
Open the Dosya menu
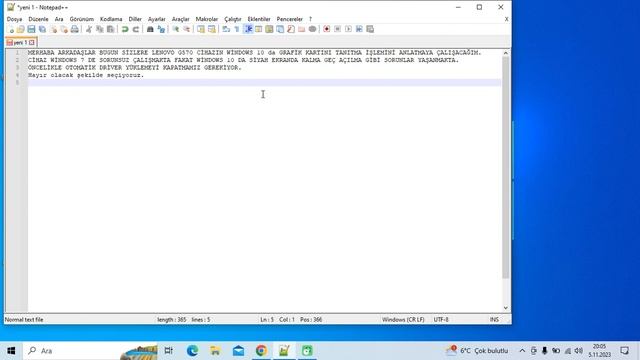coord(15,19)
